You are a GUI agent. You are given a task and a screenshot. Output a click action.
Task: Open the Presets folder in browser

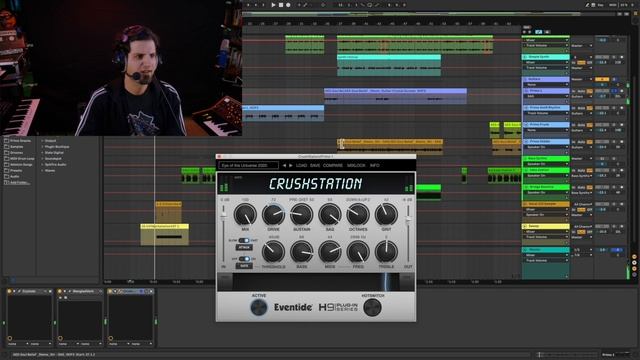coord(16,171)
